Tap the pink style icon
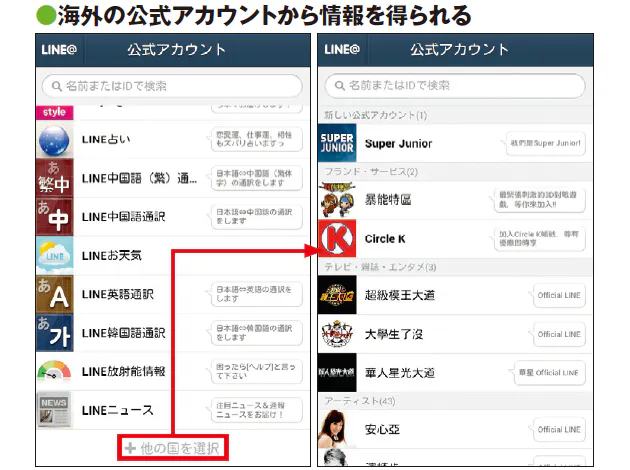 click(55, 112)
